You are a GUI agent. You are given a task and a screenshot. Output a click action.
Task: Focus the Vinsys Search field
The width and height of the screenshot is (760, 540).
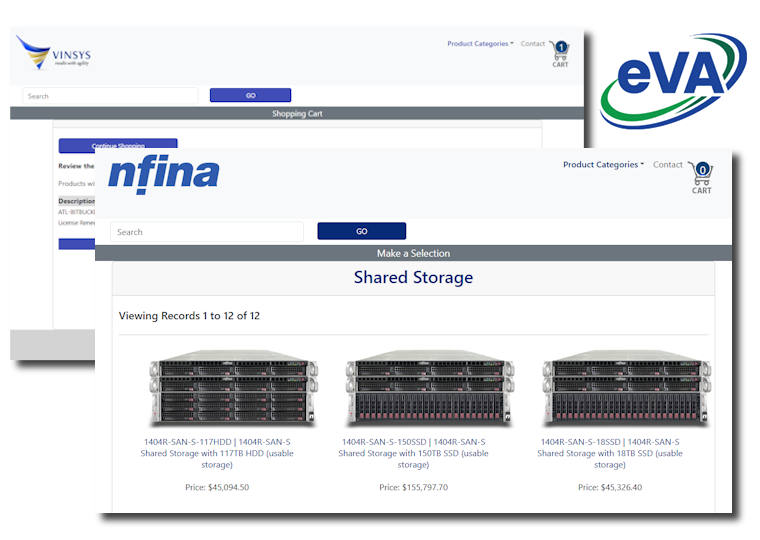coord(111,96)
